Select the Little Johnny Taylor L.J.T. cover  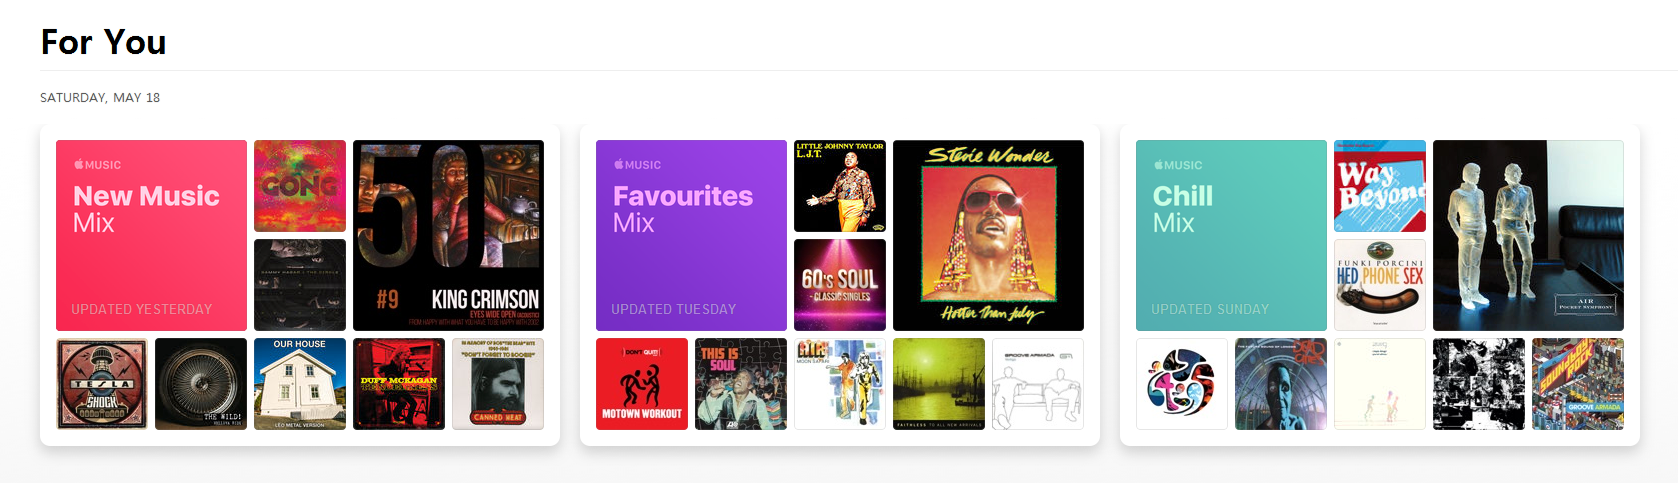pyautogui.click(x=840, y=186)
